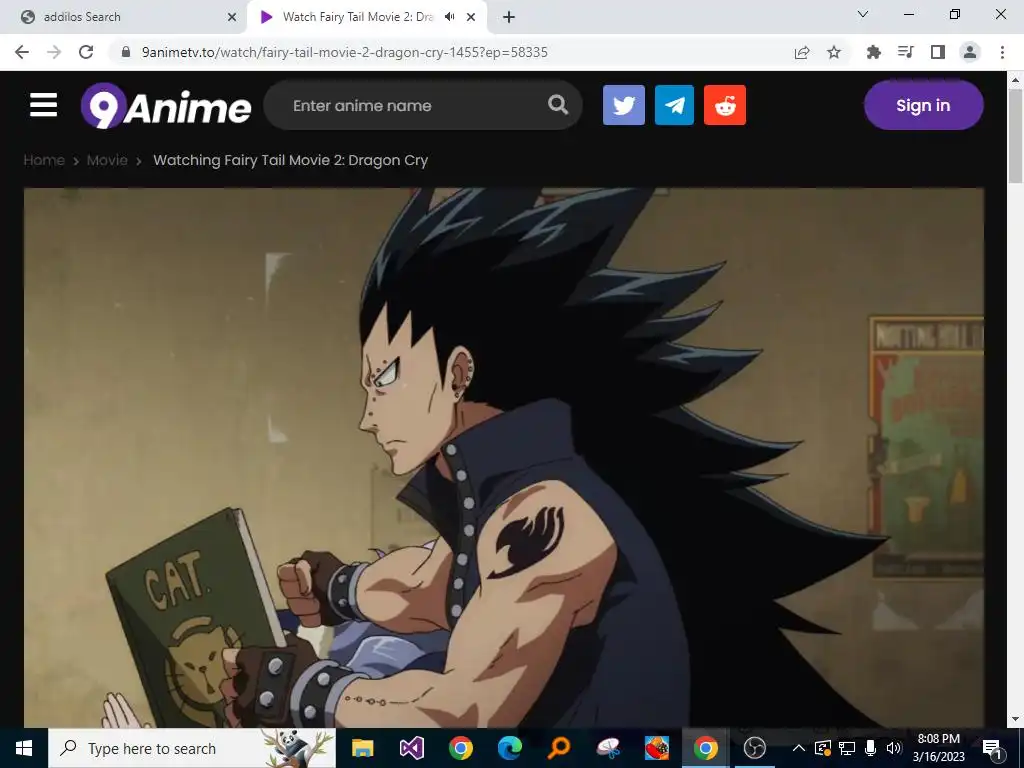Close the Fairy Tail Movie tab

[x=471, y=17]
